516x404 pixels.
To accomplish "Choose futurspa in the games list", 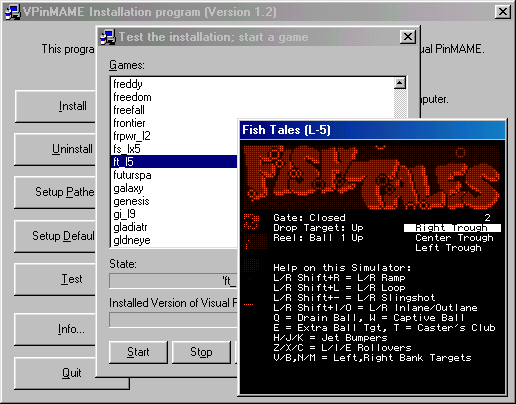I will click(132, 175).
